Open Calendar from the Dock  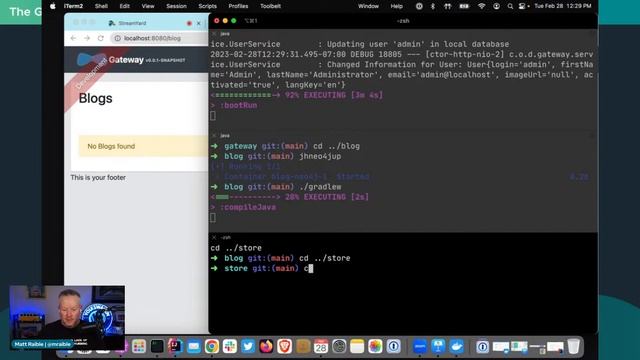point(321,346)
